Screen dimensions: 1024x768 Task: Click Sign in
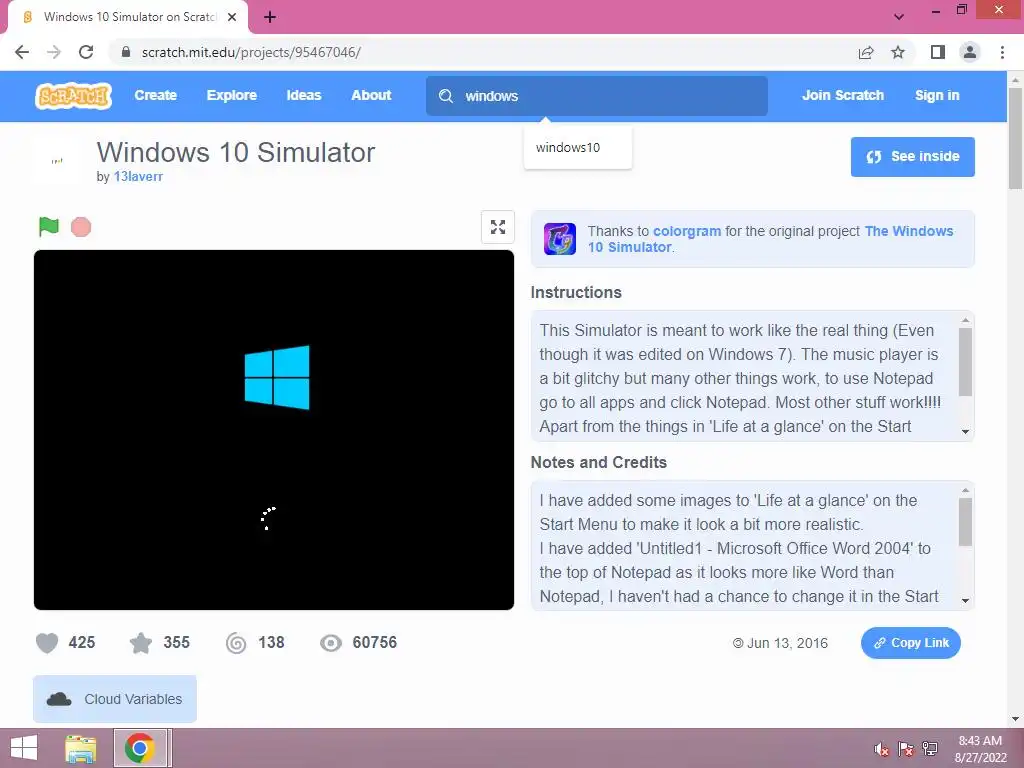(937, 95)
